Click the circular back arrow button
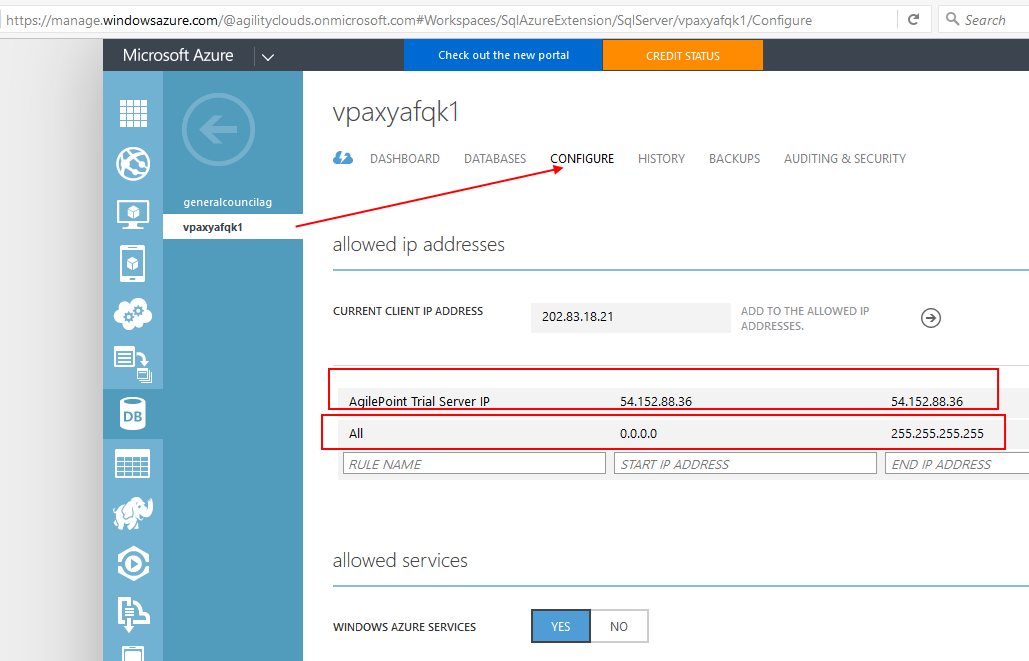1029x661 pixels. point(218,130)
